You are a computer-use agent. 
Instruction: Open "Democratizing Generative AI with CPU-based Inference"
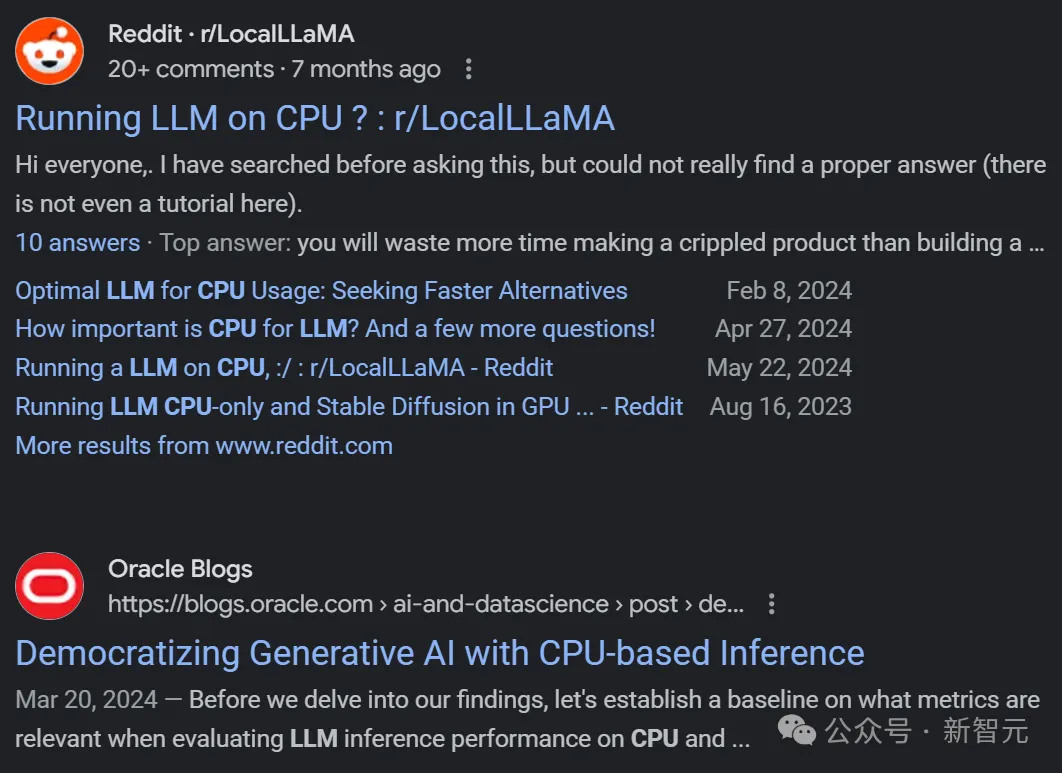[440, 653]
